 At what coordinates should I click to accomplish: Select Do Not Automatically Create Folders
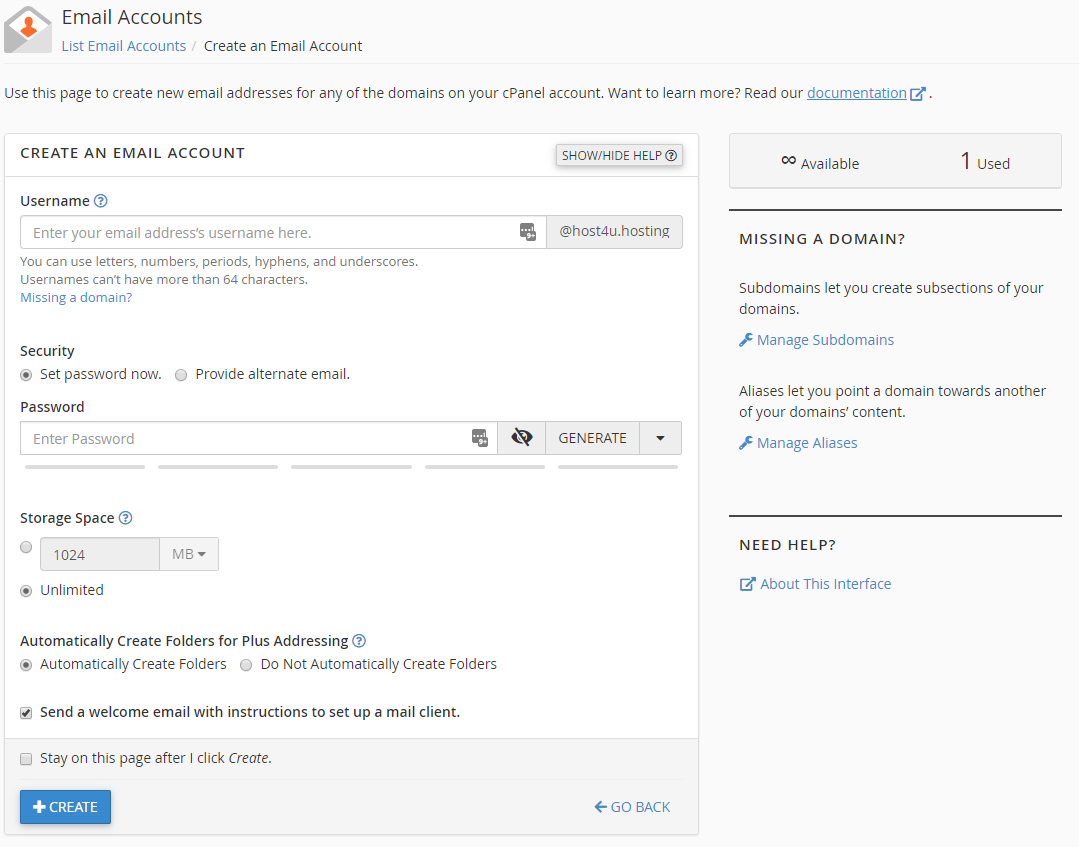coord(246,664)
